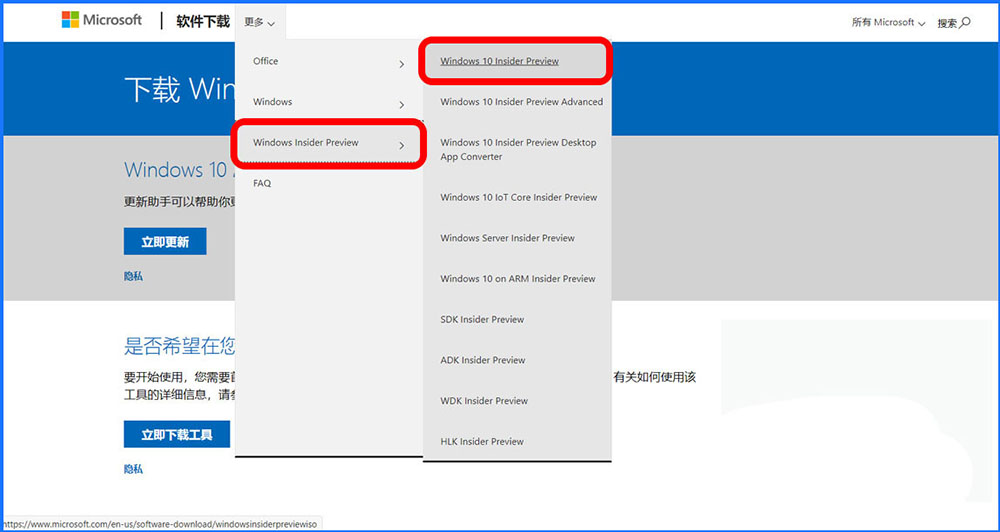Click the 是否希望在您 heading
The height and width of the screenshot is (532, 1000).
point(180,347)
